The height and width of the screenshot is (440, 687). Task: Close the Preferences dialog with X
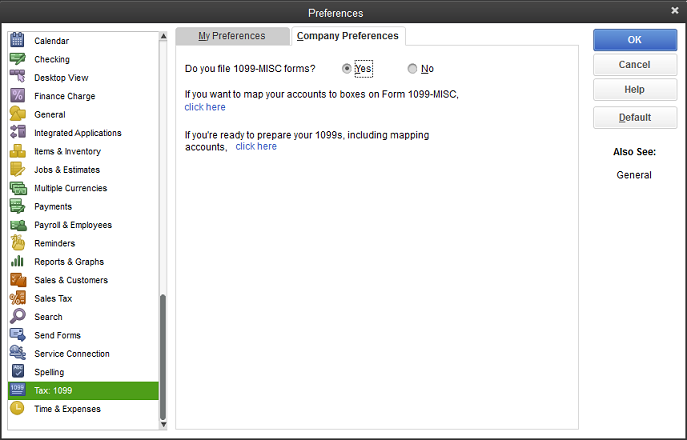675,11
